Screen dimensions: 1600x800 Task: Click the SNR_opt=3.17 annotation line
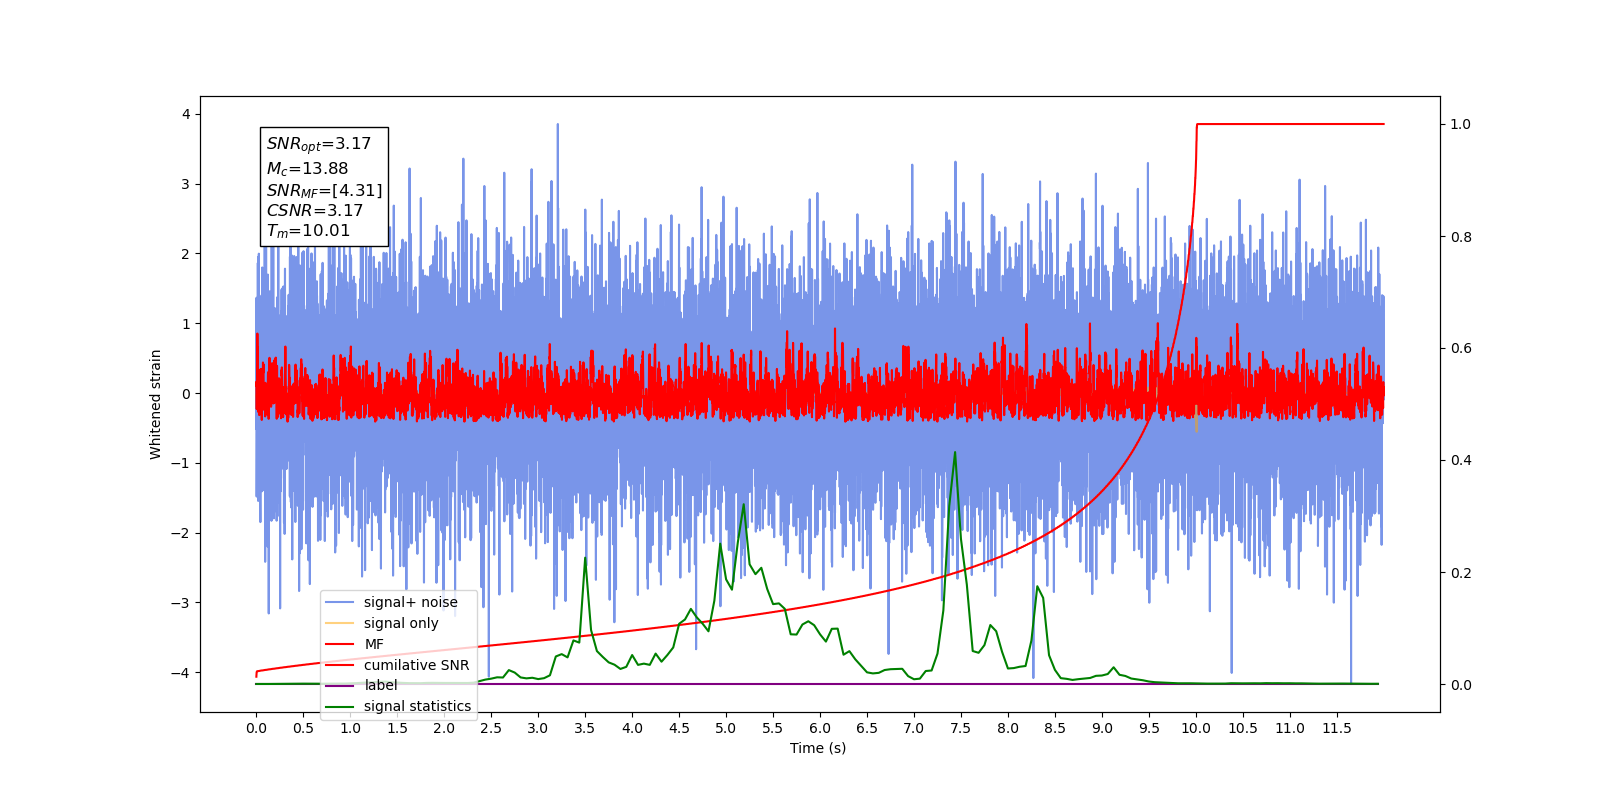point(319,144)
